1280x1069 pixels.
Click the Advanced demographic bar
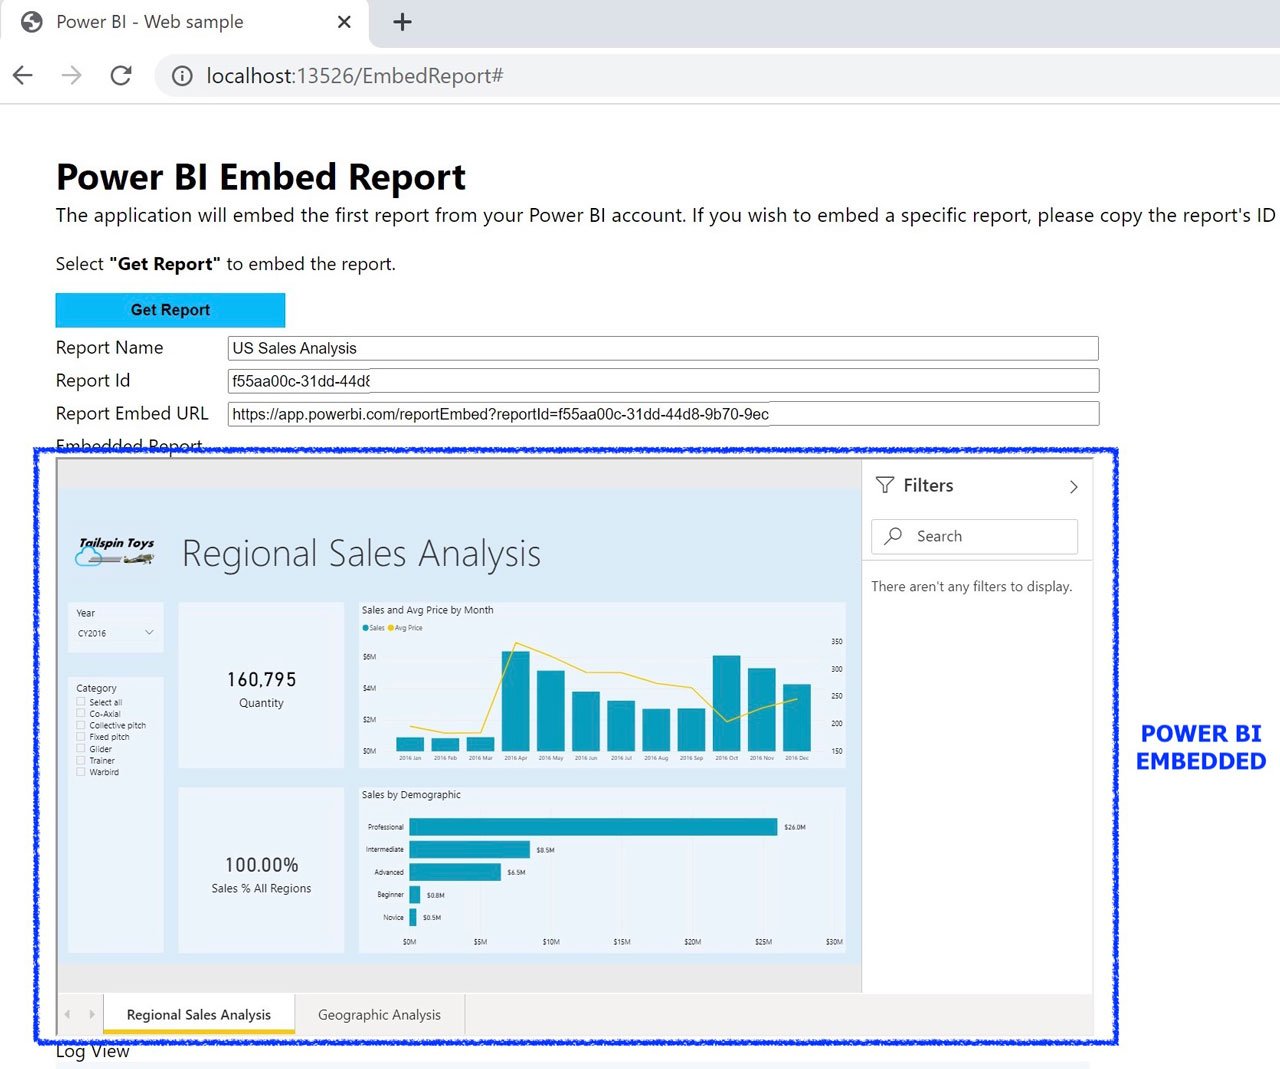tap(455, 872)
